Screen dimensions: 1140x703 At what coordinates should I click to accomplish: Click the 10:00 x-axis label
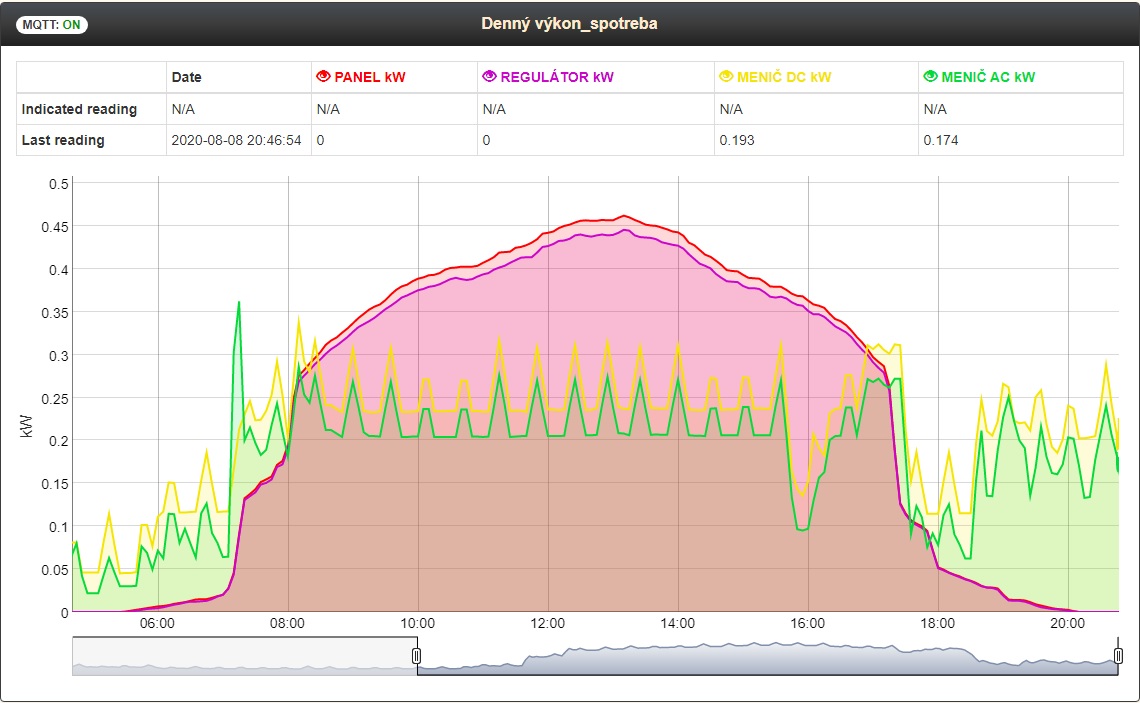click(x=417, y=624)
